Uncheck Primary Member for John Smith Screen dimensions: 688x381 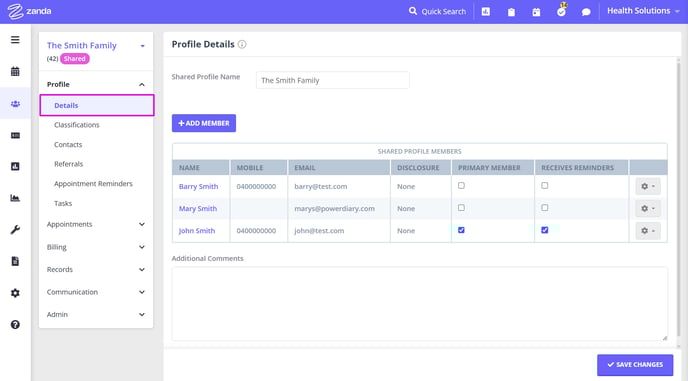click(461, 230)
